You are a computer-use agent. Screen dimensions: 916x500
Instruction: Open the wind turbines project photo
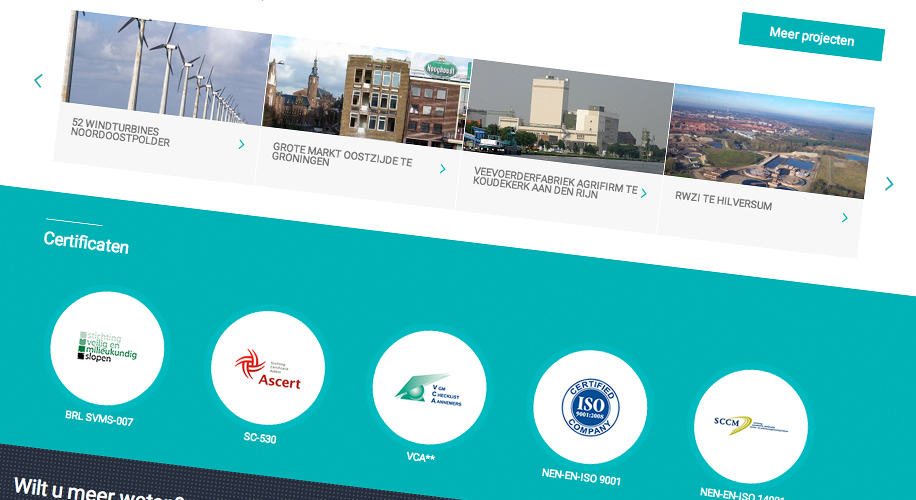click(167, 68)
